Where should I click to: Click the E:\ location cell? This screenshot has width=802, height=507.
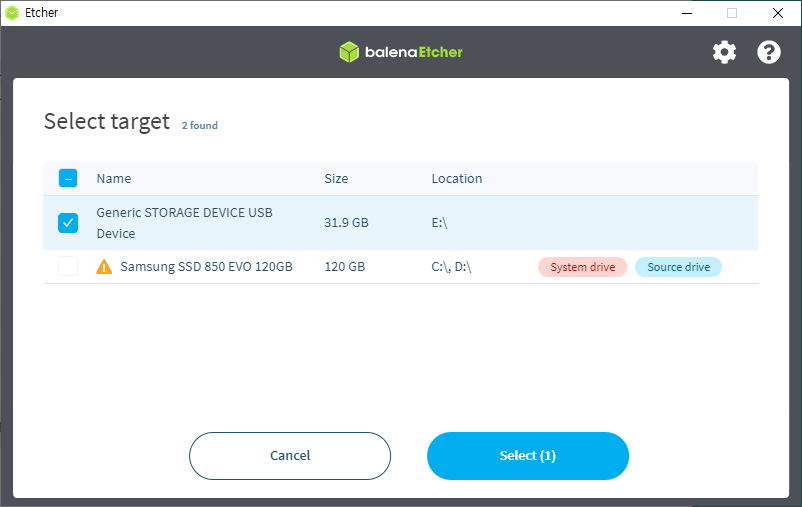pyautogui.click(x=439, y=223)
